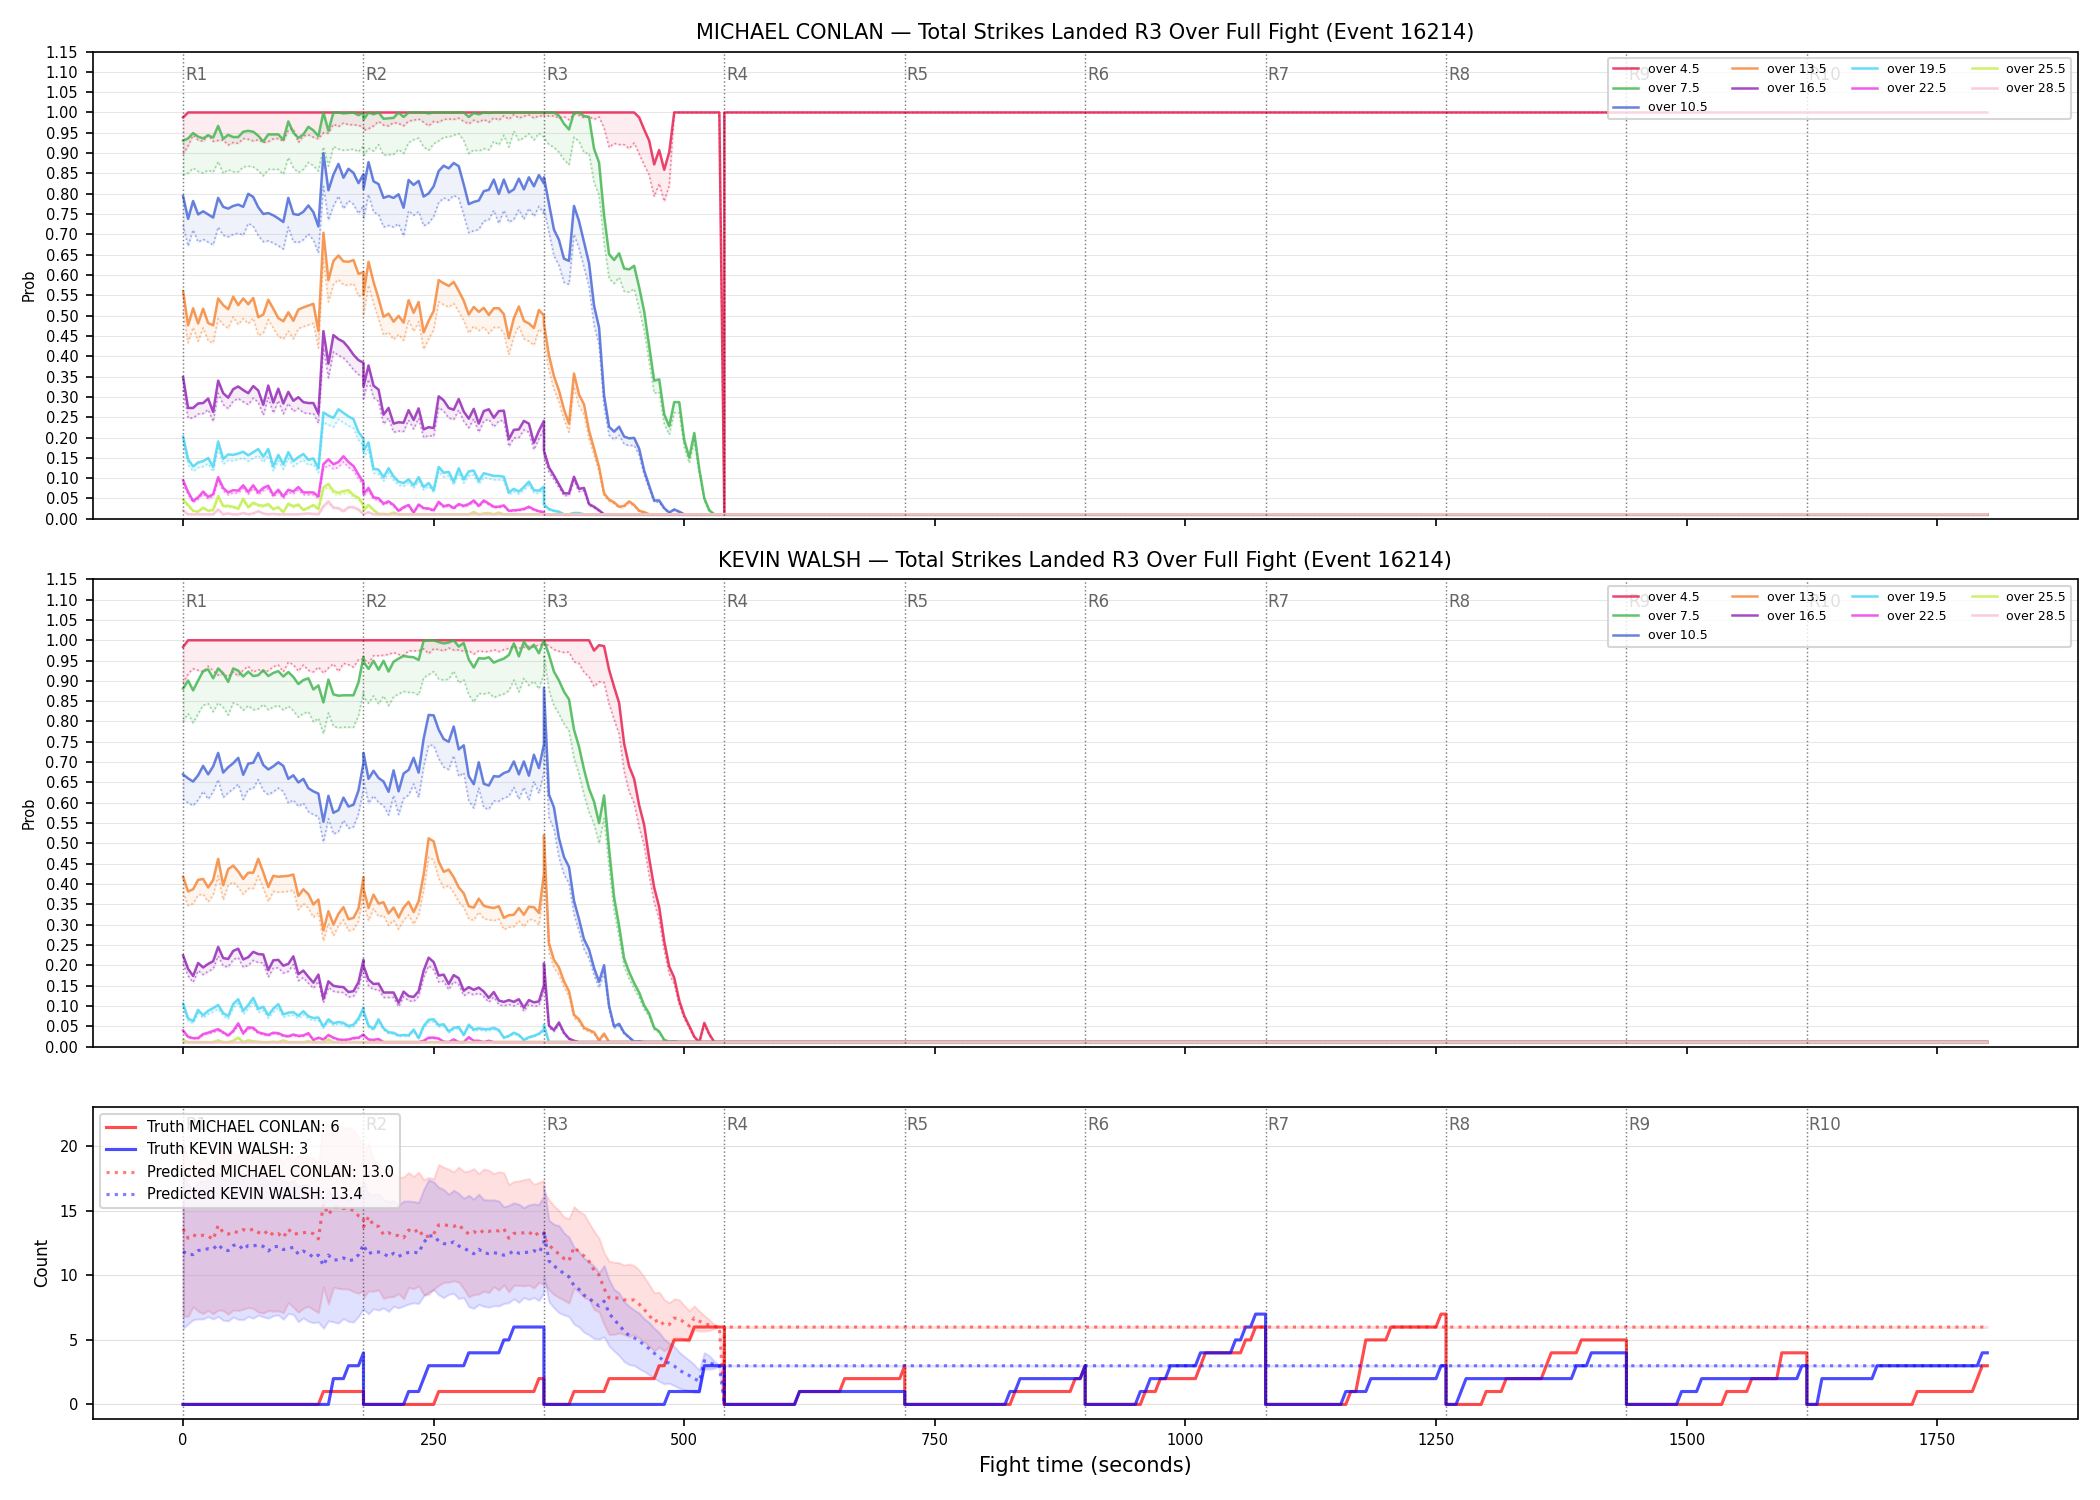
Task: Click 'Truth MICHAEL CONLAN: 6' legend entry
Action: (222, 1127)
